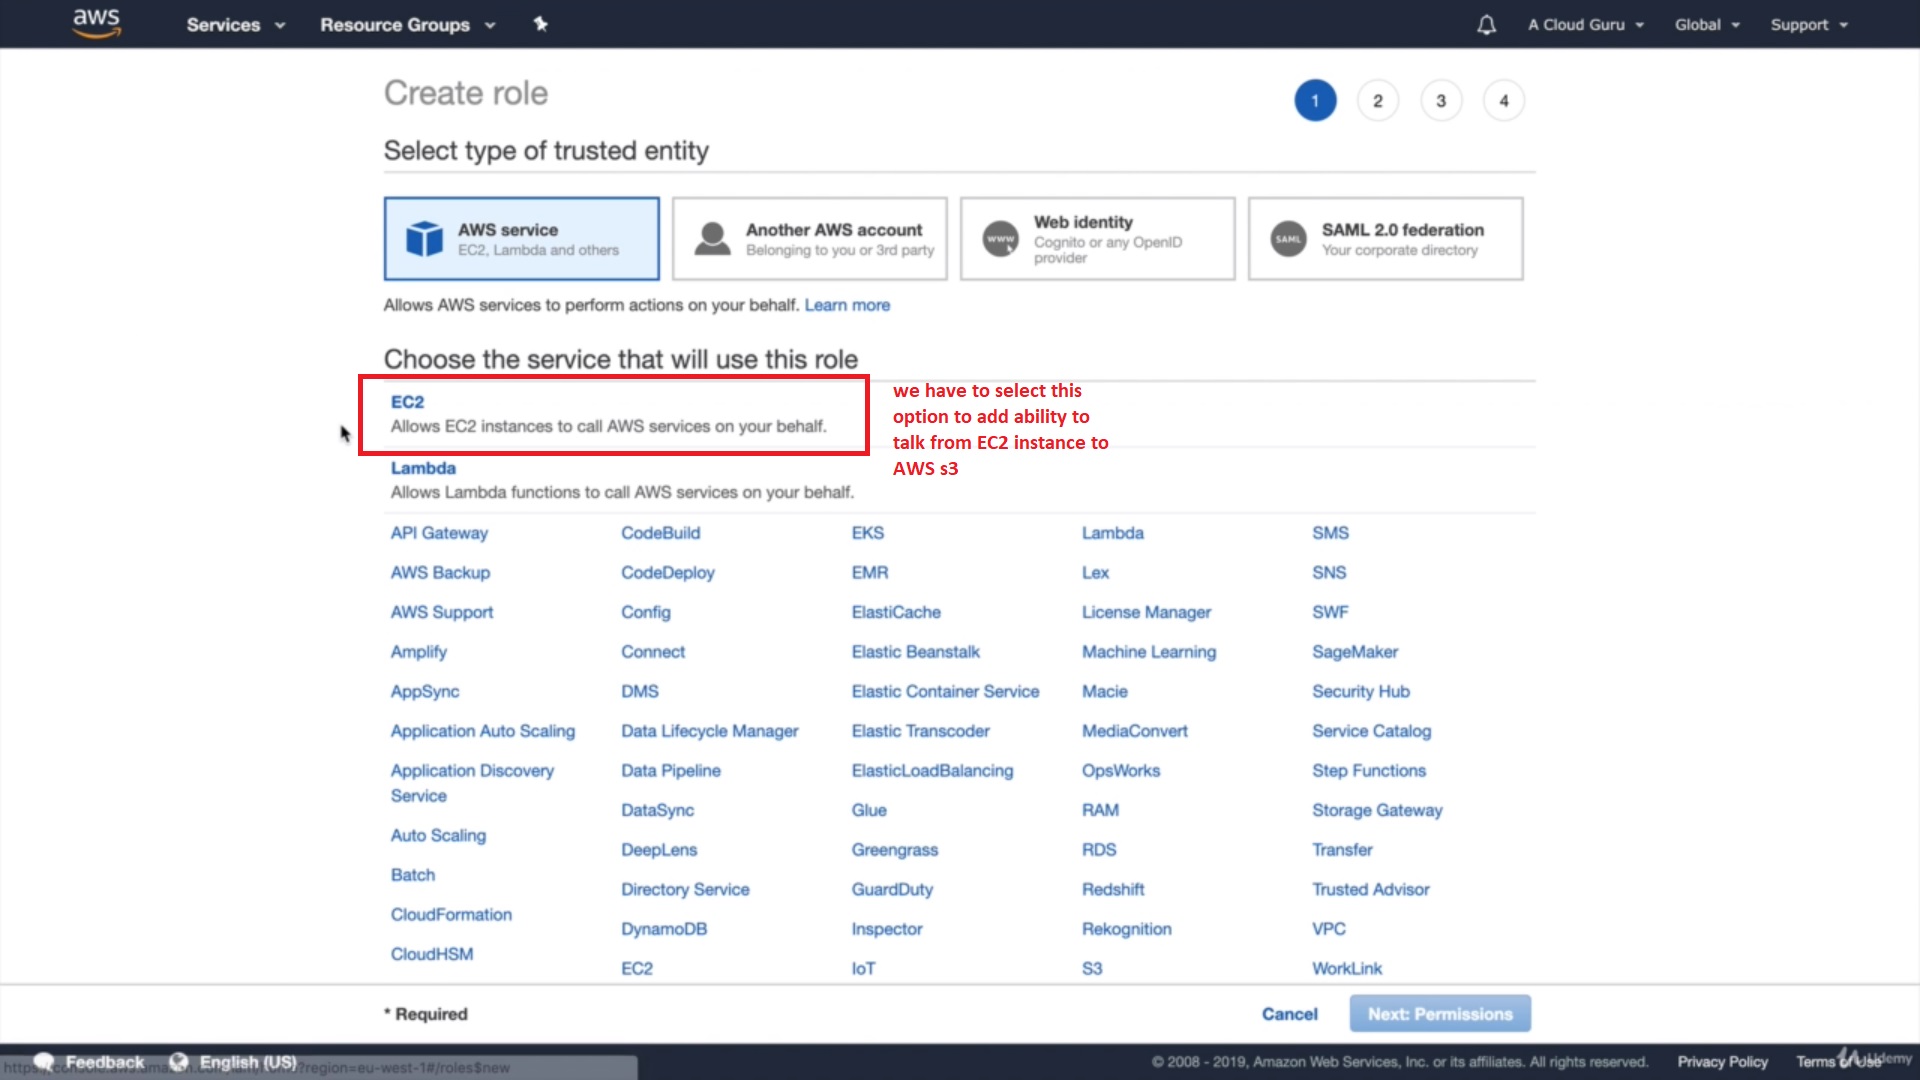Click the Feedback speech bubble icon
This screenshot has width=1920, height=1080.
point(43,1061)
